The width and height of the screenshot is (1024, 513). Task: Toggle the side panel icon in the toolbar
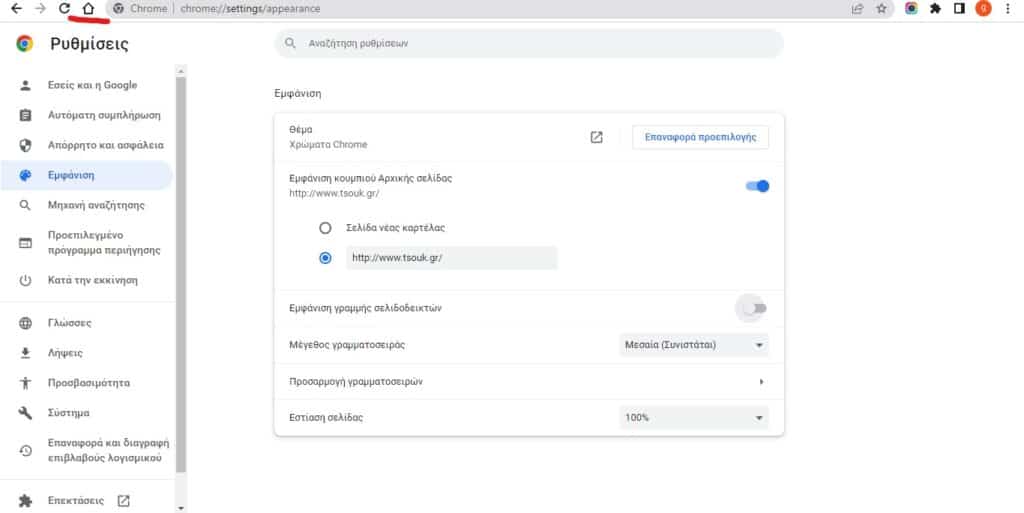(x=959, y=9)
